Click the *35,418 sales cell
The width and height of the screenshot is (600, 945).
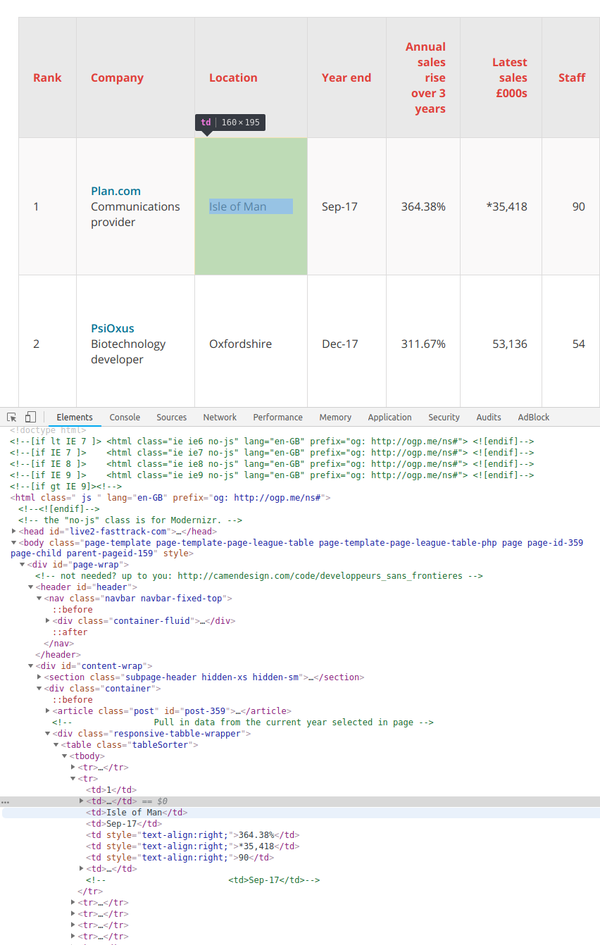click(501, 207)
